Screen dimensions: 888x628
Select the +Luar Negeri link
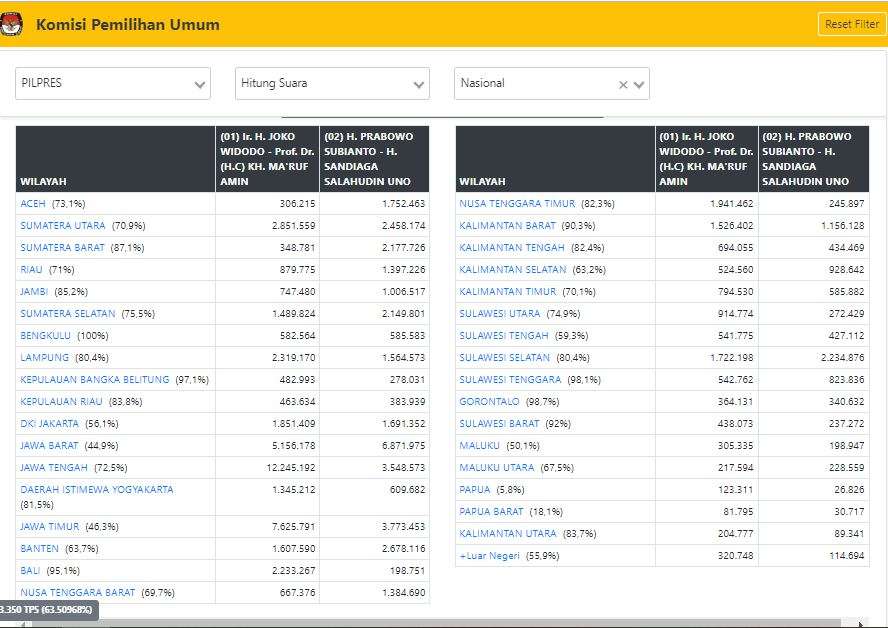[x=489, y=556]
